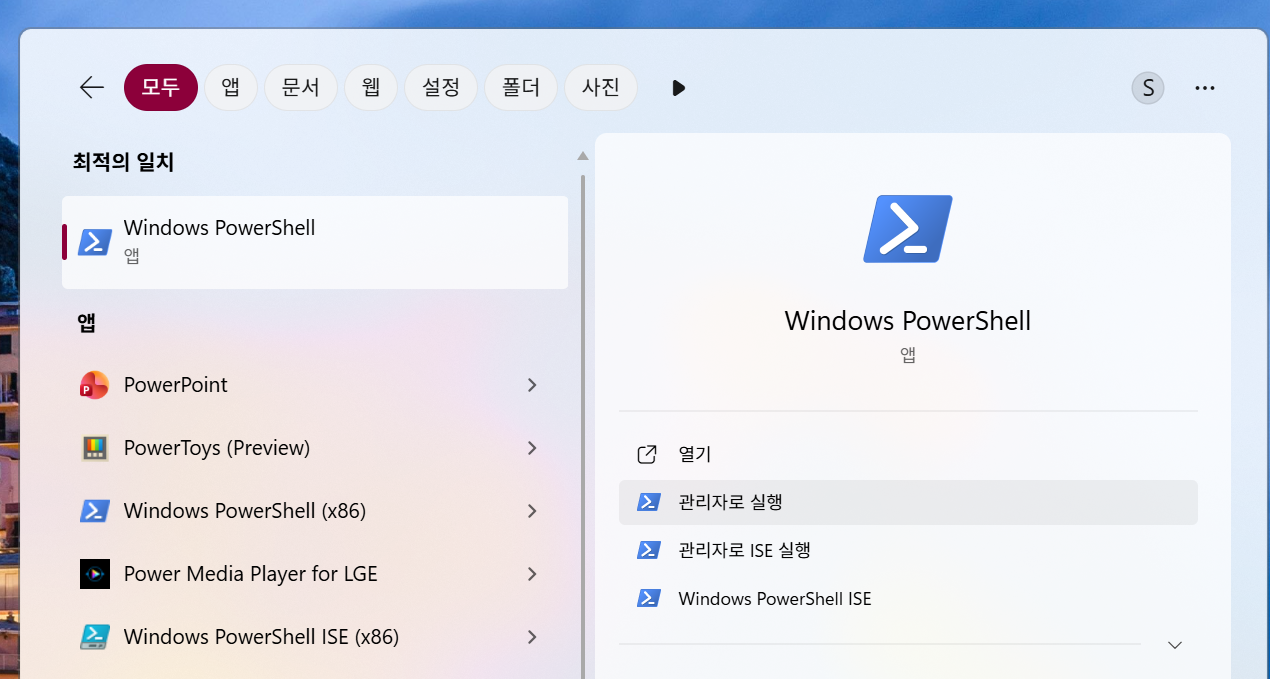The height and width of the screenshot is (679, 1270).
Task: Expand the Windows PowerShell (x86) chevron
Action: 532,511
